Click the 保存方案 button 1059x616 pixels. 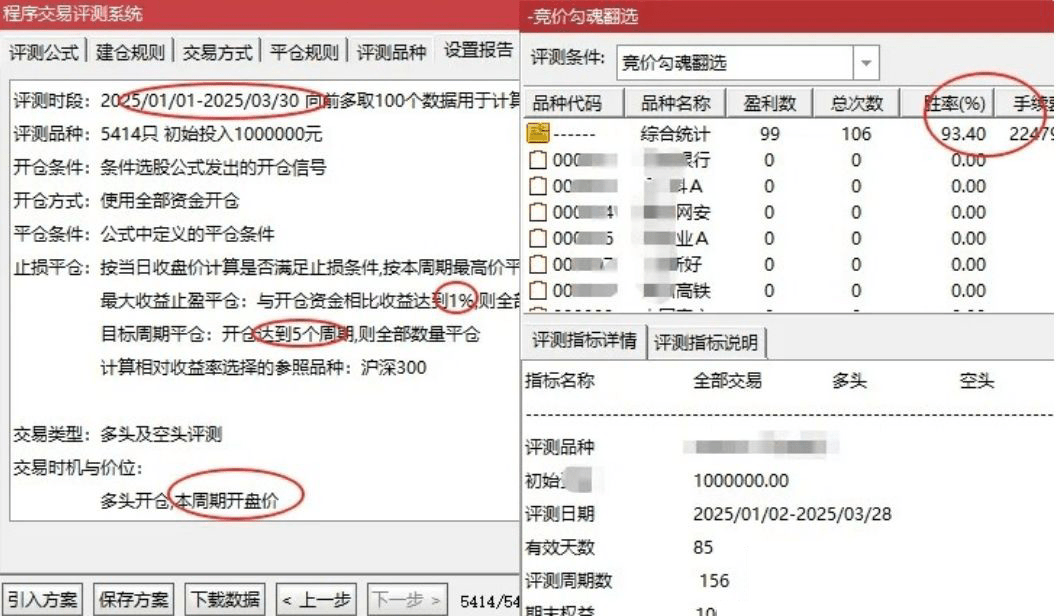click(x=134, y=599)
